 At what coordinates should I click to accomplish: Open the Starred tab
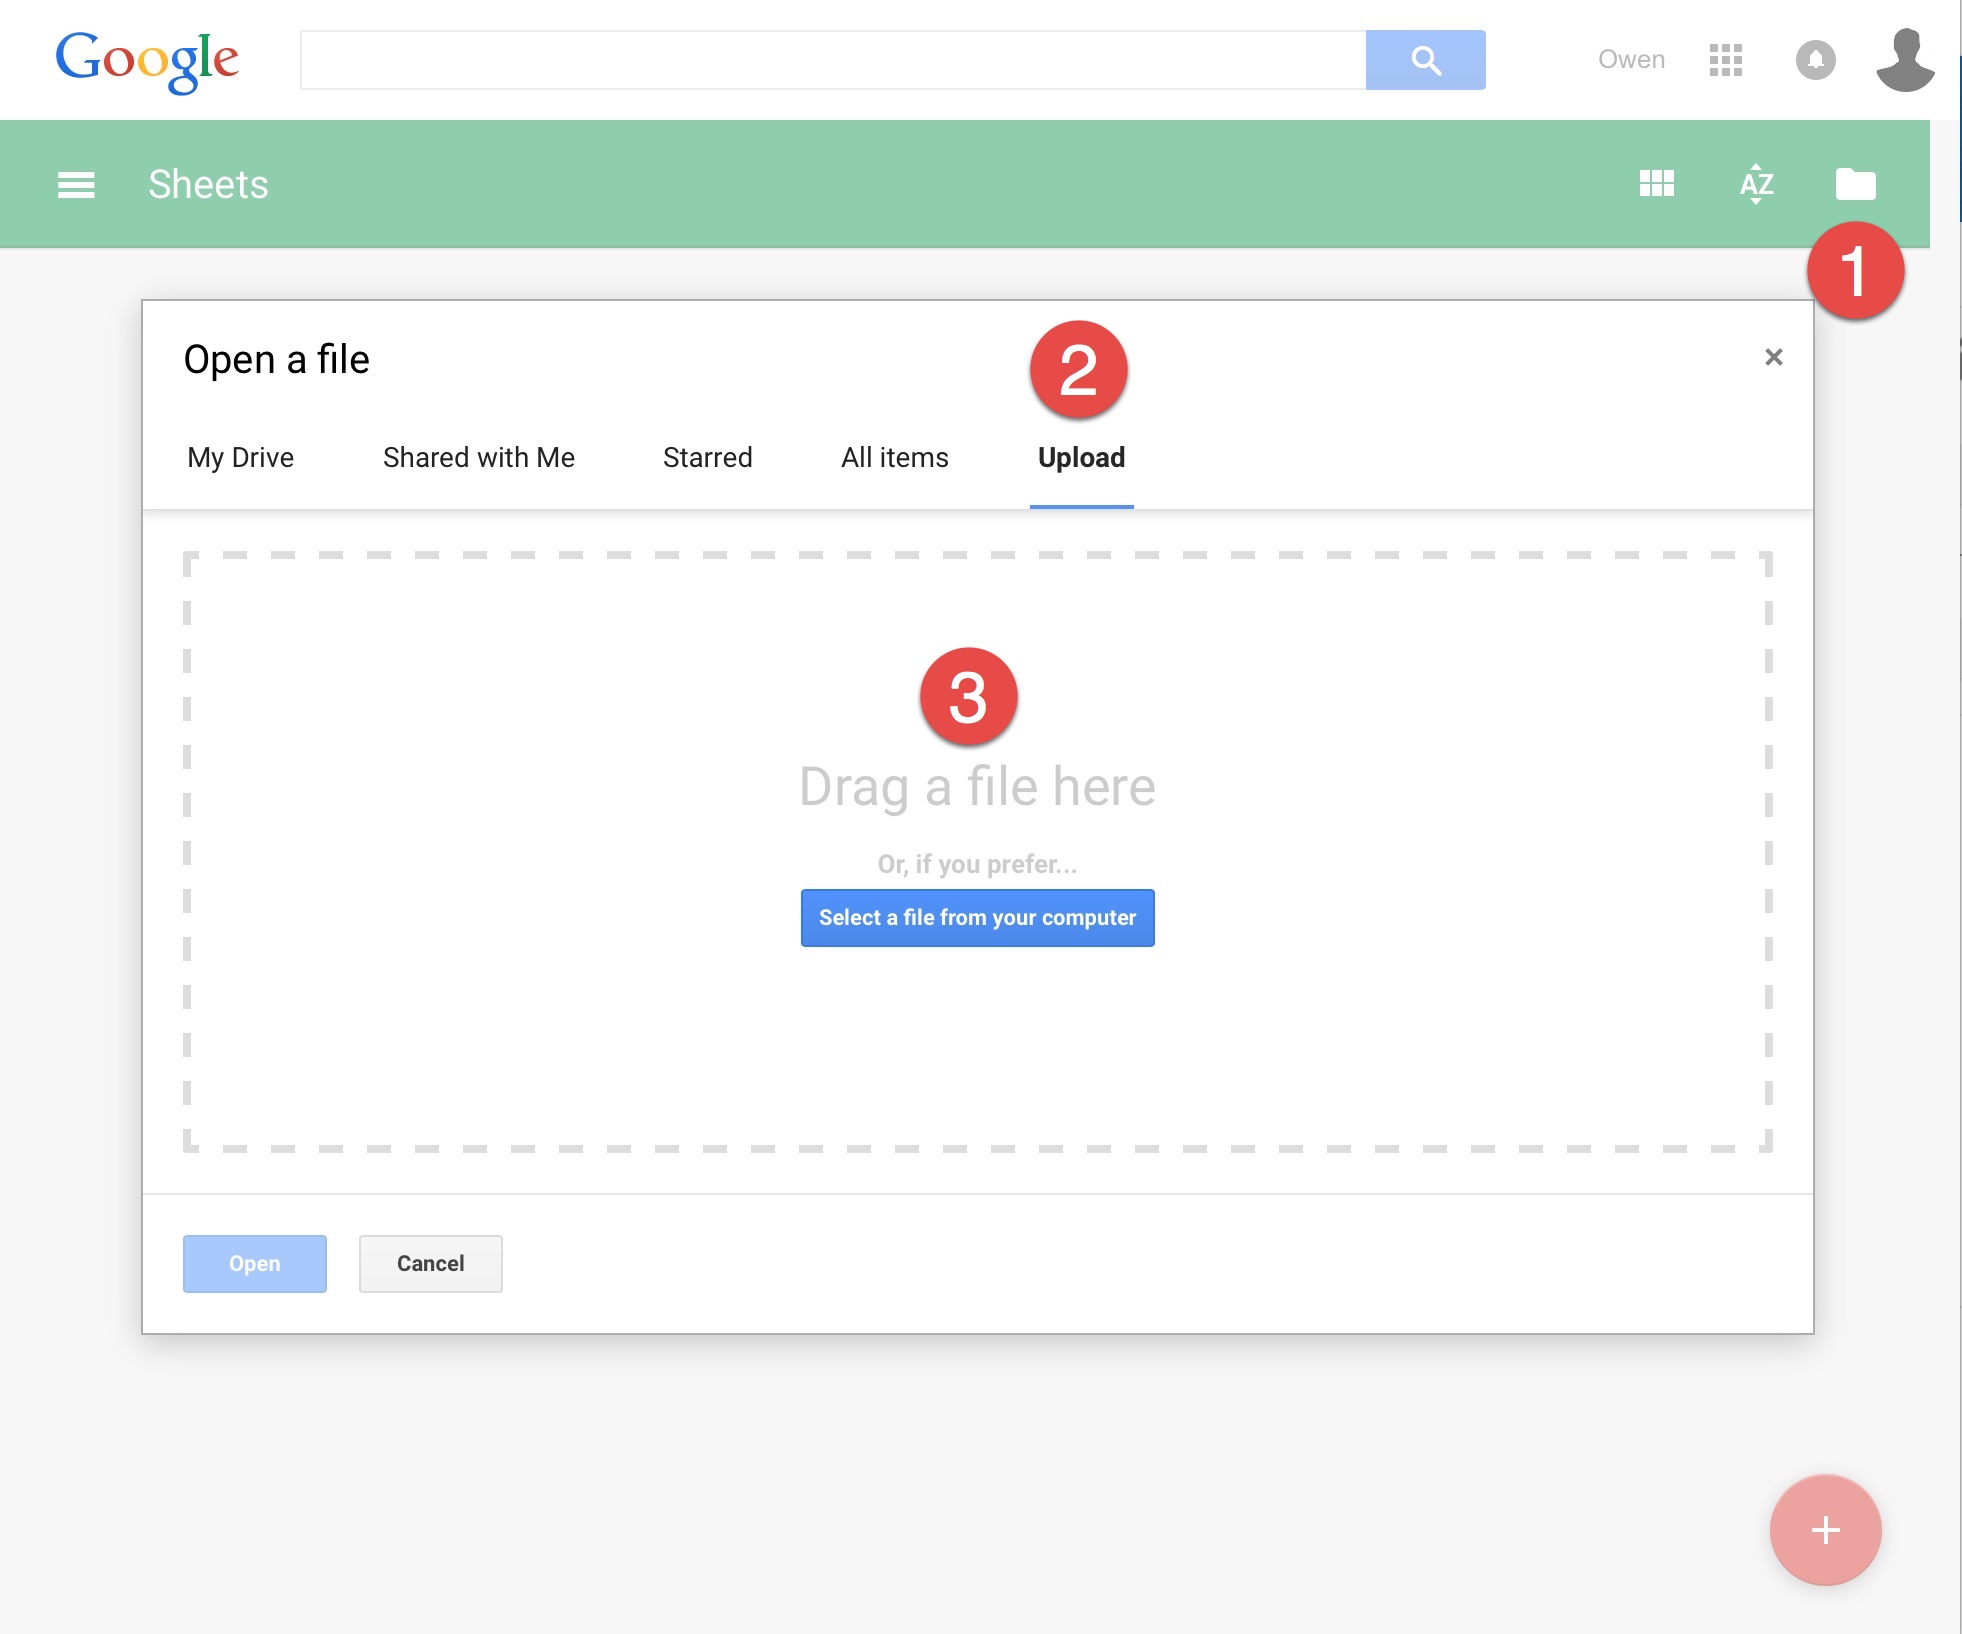[707, 457]
